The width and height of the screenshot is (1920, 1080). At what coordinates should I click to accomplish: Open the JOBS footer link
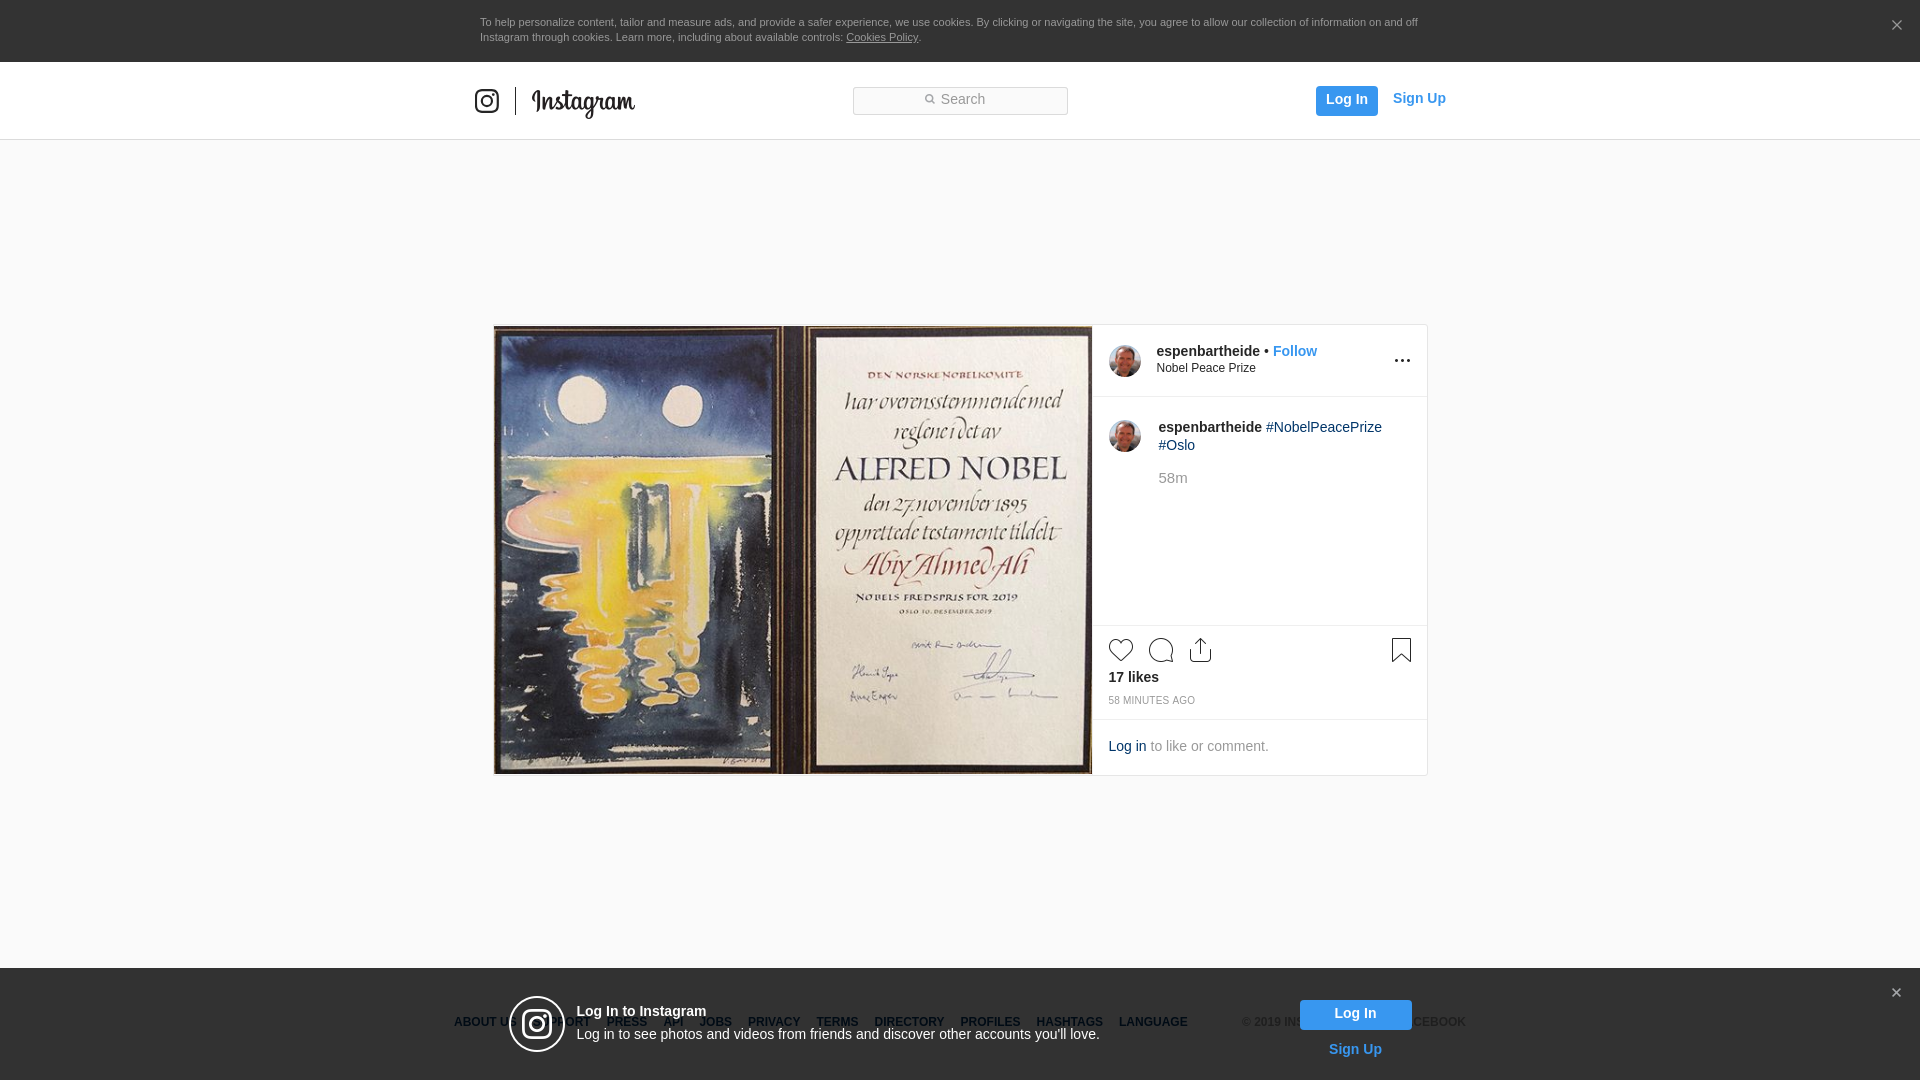tap(715, 1022)
